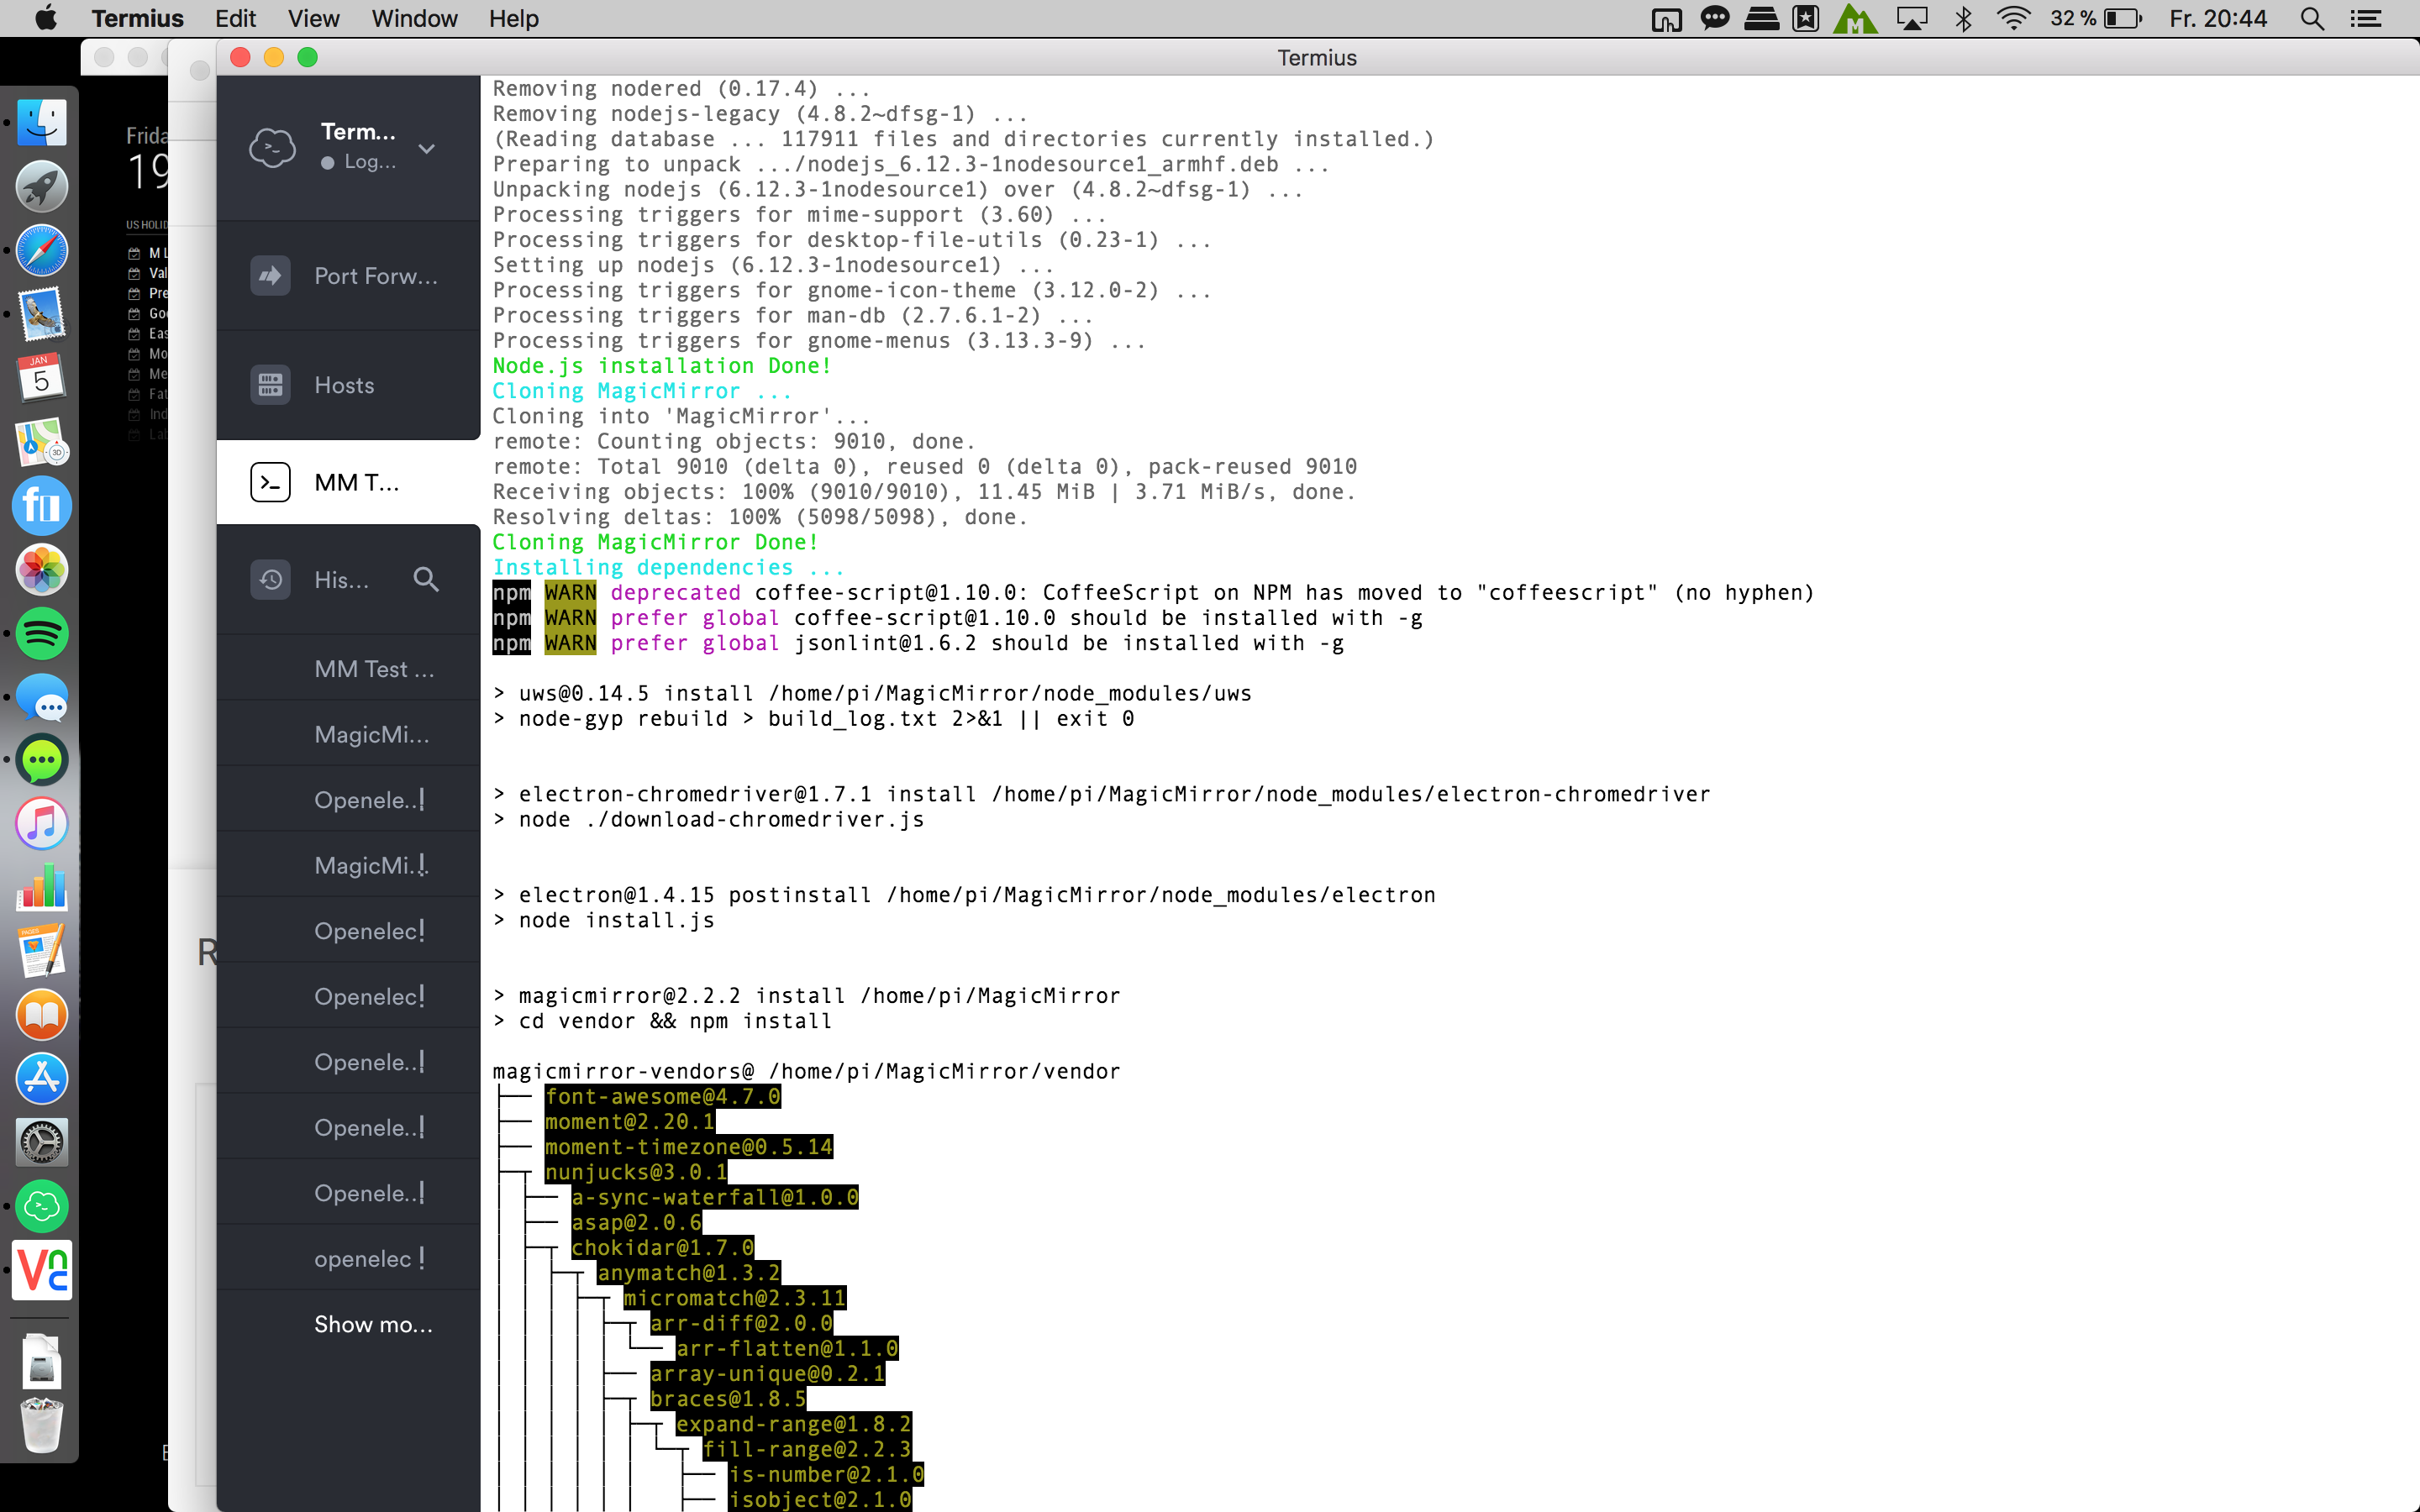The height and width of the screenshot is (1512, 2420).
Task: Open the Window menu
Action: 414,19
